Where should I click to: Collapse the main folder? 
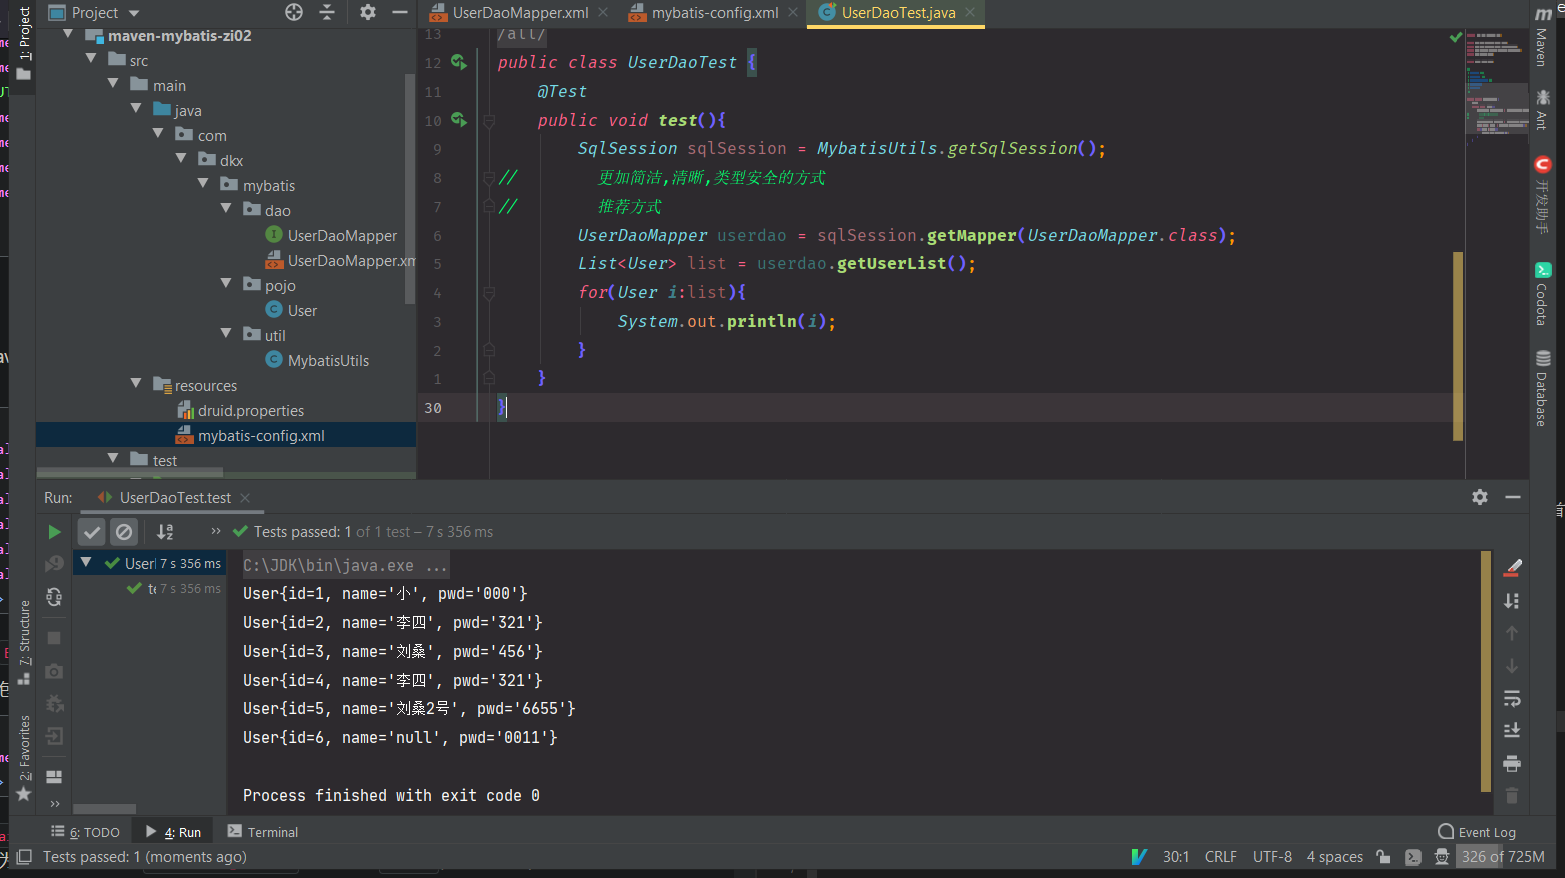point(113,84)
